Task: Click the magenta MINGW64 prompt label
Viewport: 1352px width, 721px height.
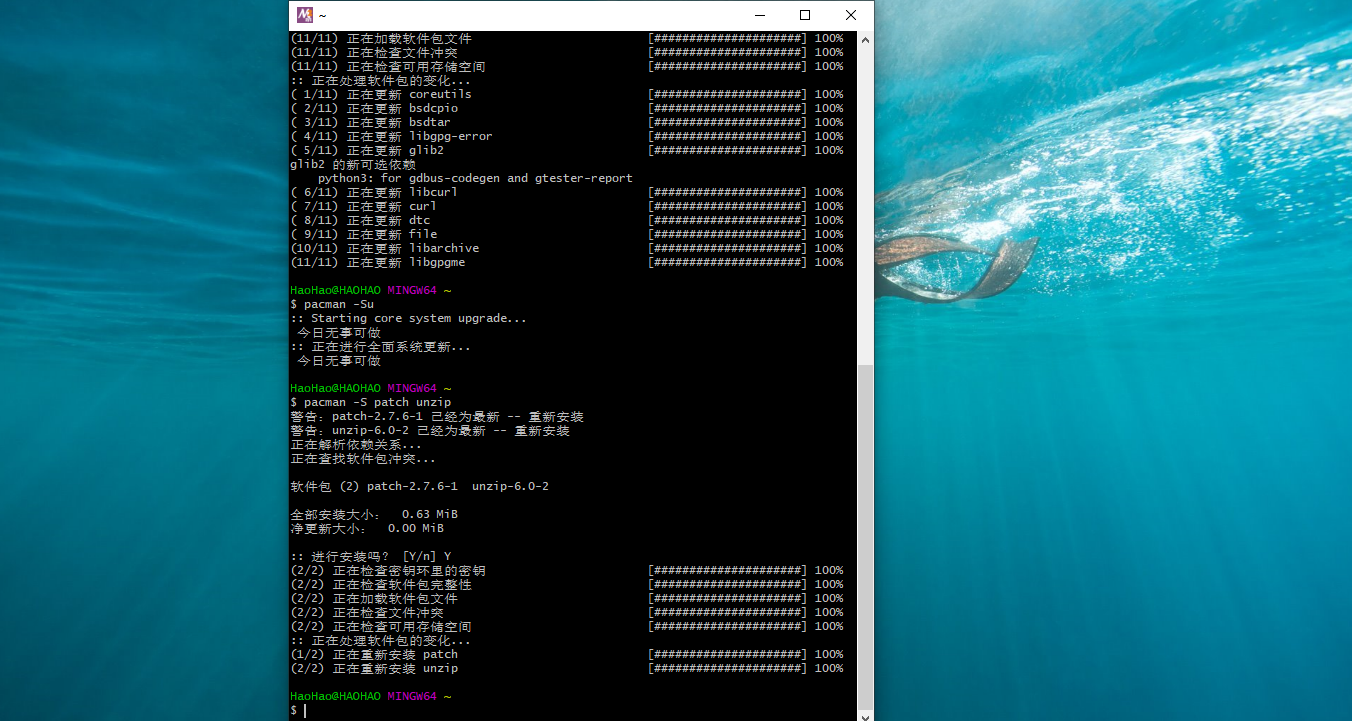Action: 412,695
